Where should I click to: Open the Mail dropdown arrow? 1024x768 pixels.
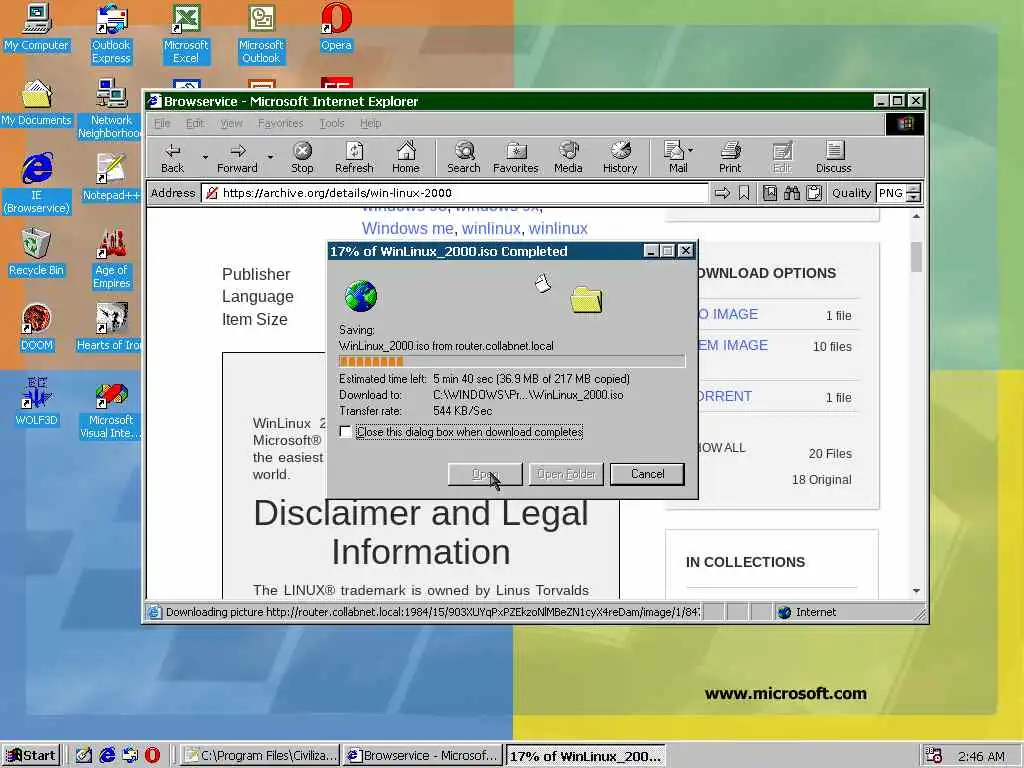(x=690, y=150)
